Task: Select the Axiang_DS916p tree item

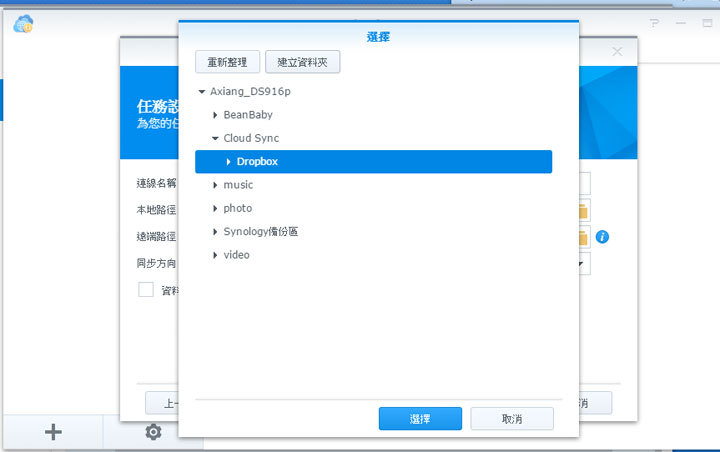Action: 250,91
